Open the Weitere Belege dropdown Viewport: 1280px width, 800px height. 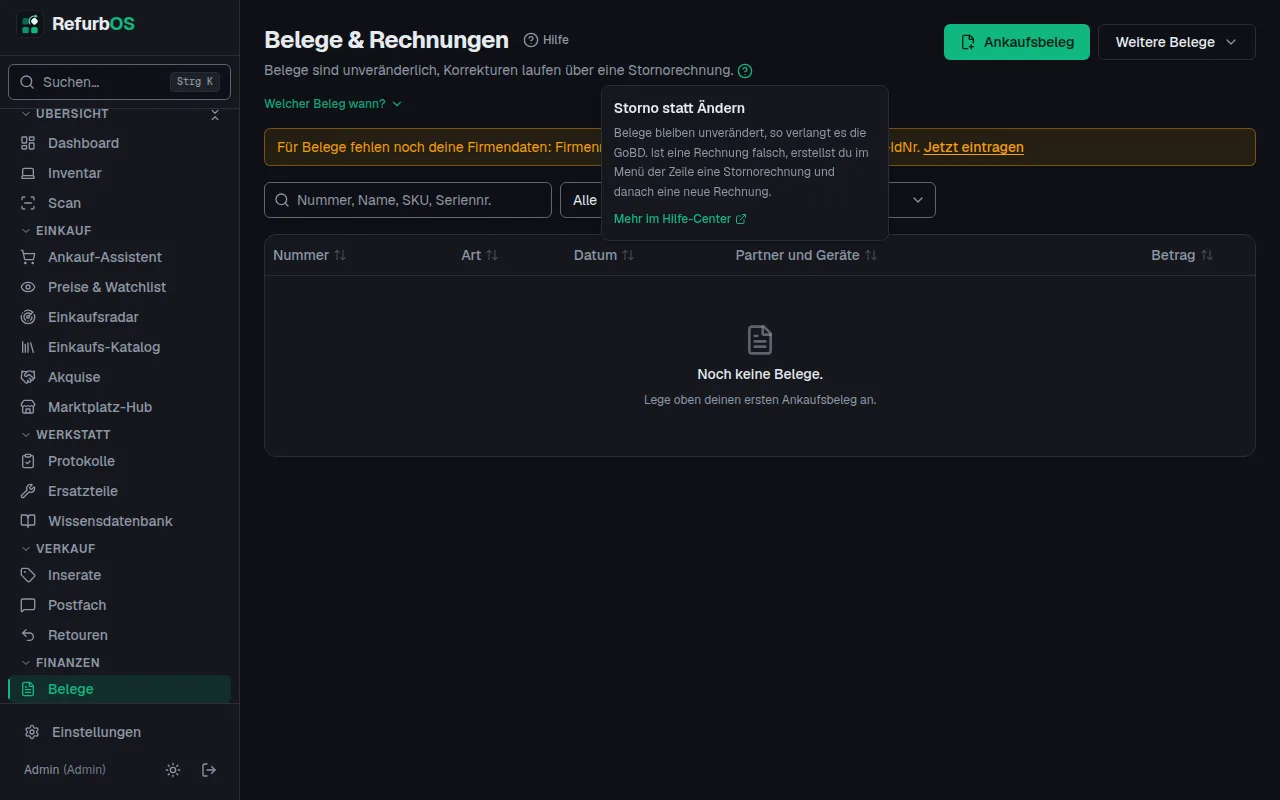pyautogui.click(x=1176, y=42)
